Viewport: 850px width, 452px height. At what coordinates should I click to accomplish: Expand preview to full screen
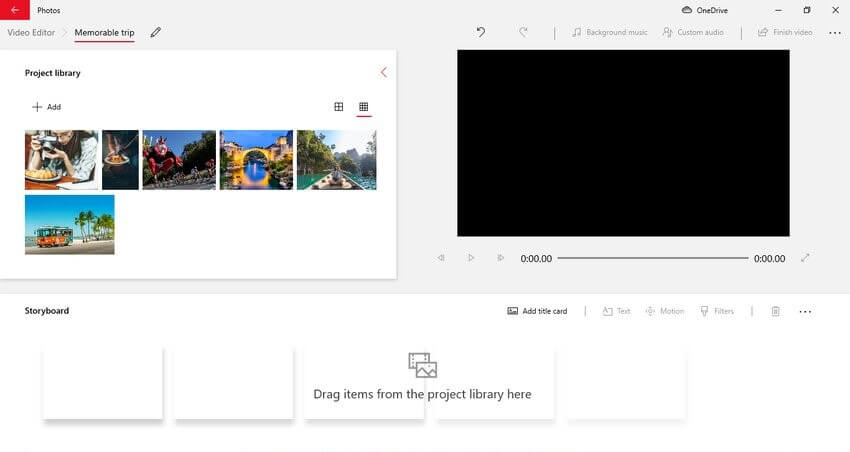point(805,258)
